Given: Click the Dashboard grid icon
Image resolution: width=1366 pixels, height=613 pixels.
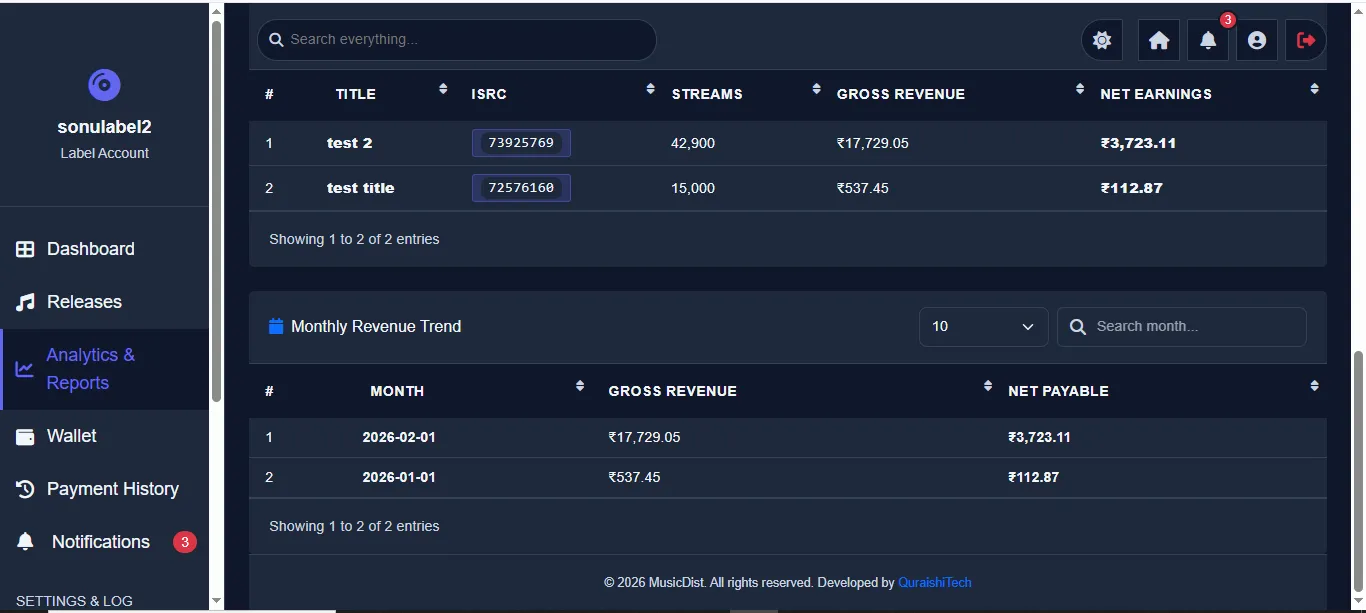Looking at the screenshot, I should pyautogui.click(x=25, y=249).
